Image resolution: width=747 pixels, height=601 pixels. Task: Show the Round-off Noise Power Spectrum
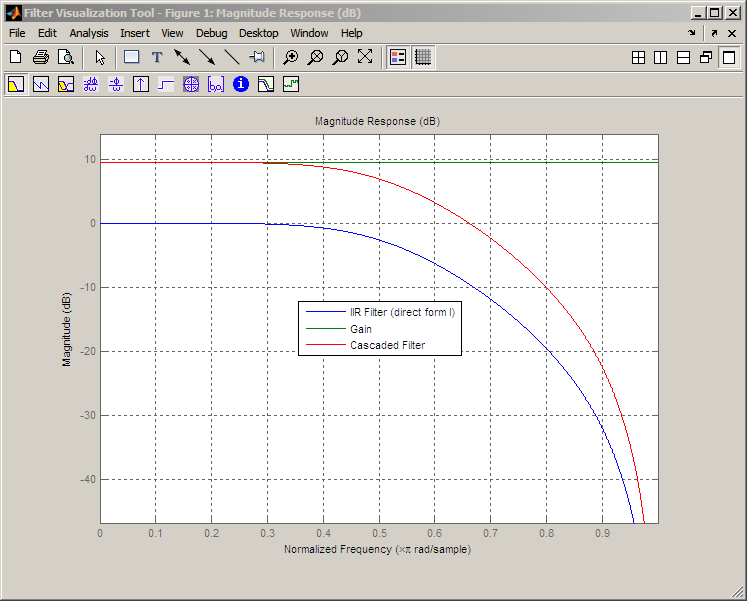click(291, 85)
